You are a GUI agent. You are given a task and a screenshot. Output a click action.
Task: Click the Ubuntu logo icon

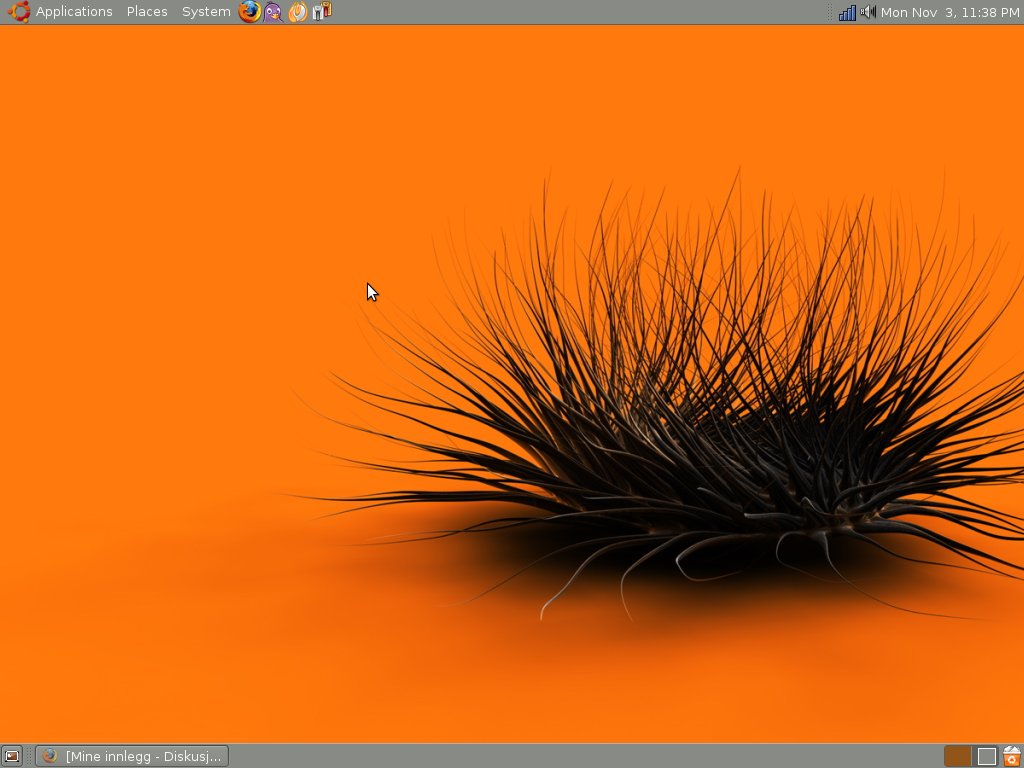point(19,11)
